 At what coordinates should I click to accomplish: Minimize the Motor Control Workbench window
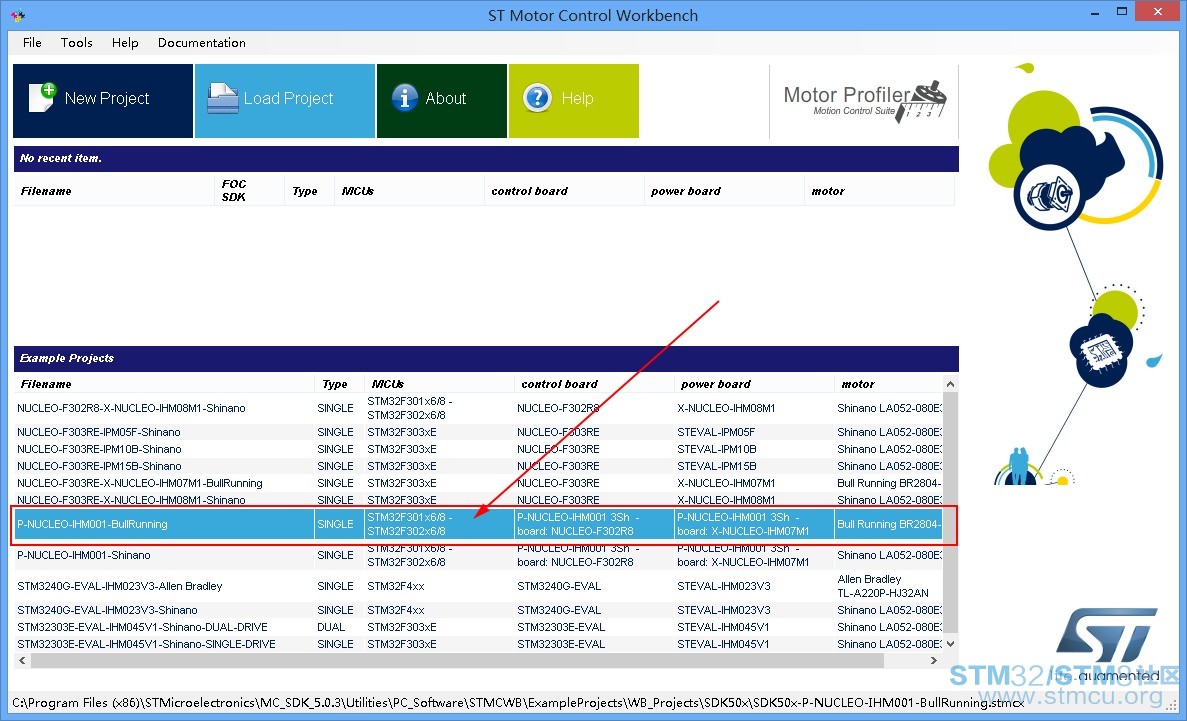coord(1096,13)
